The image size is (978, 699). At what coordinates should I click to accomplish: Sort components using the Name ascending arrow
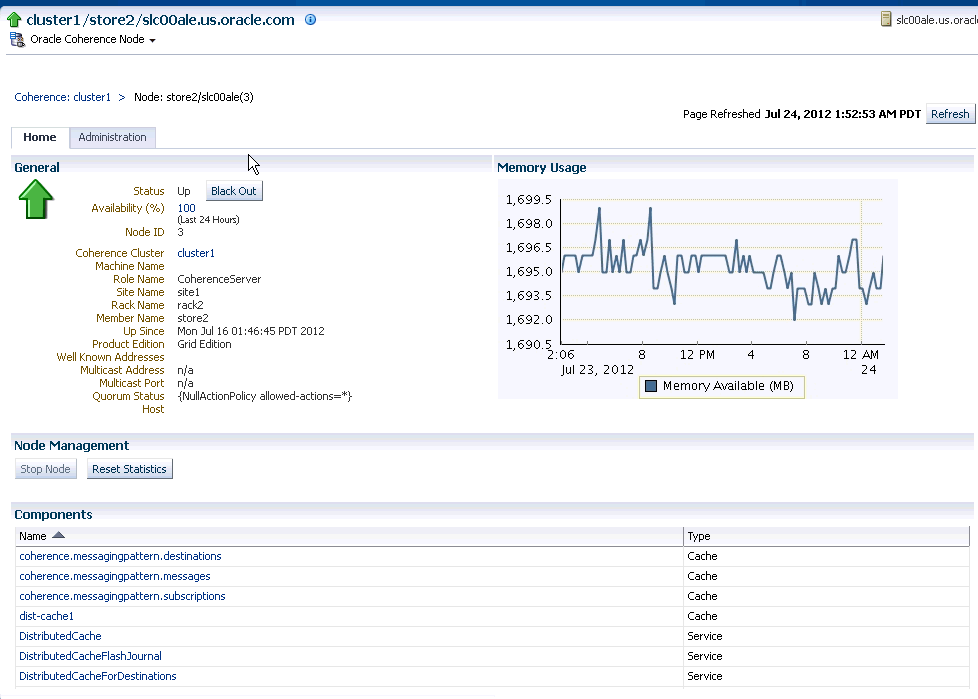click(59, 536)
